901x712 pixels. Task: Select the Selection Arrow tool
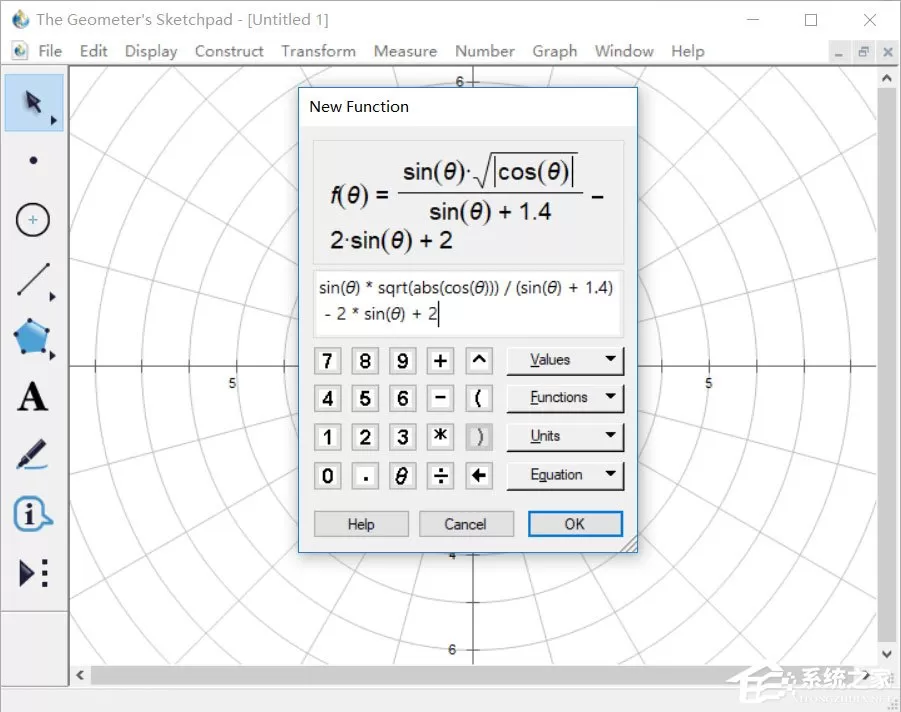point(34,103)
